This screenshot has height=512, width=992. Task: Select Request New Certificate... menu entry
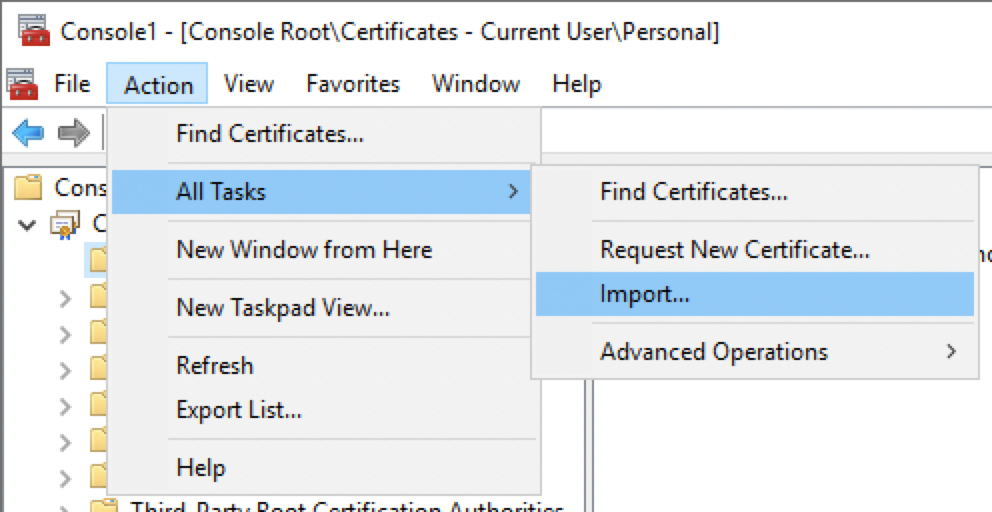click(734, 250)
